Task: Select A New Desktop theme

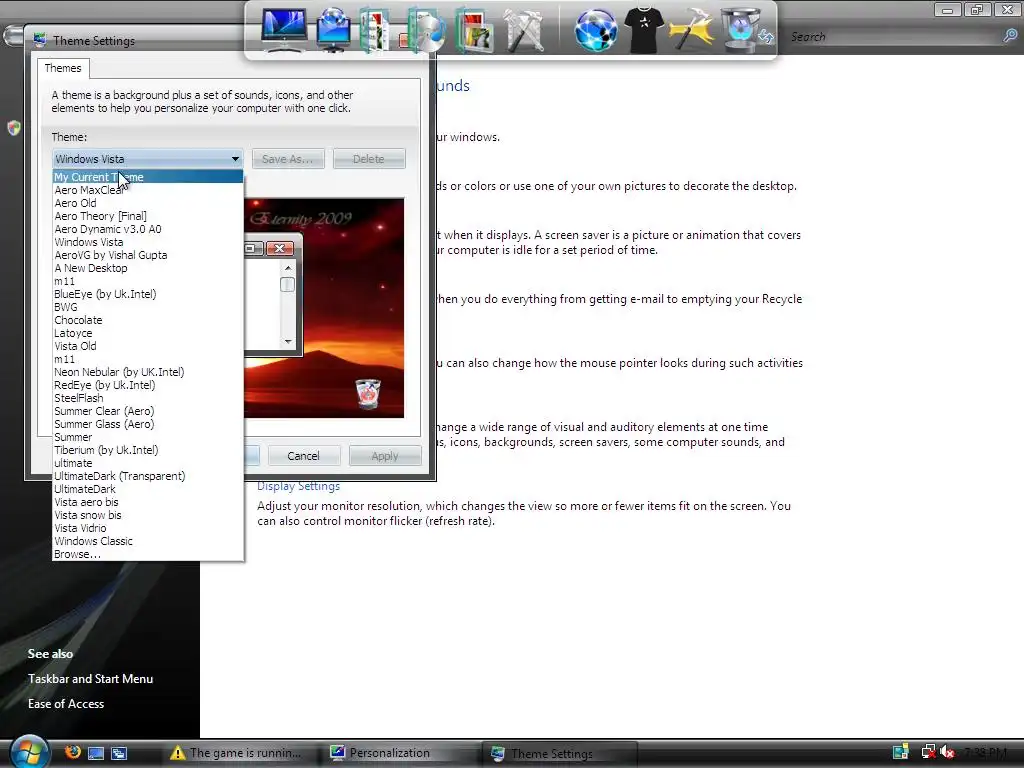Action: (148, 268)
